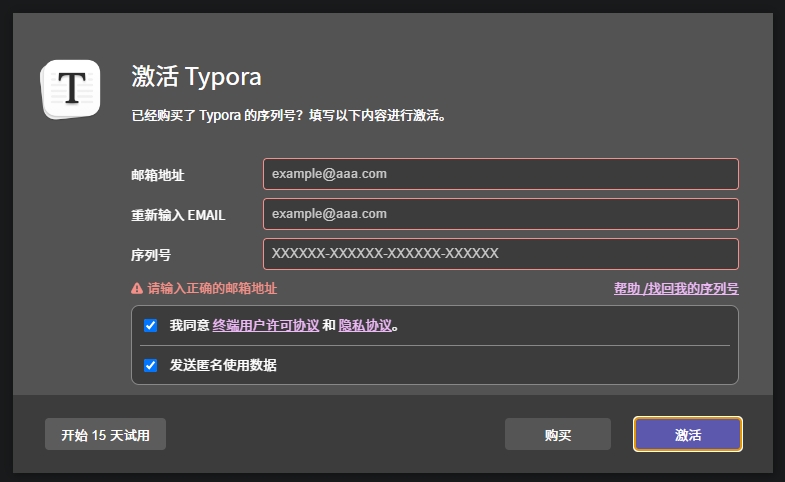
Task: Select the 购买 button
Action: [x=558, y=434]
